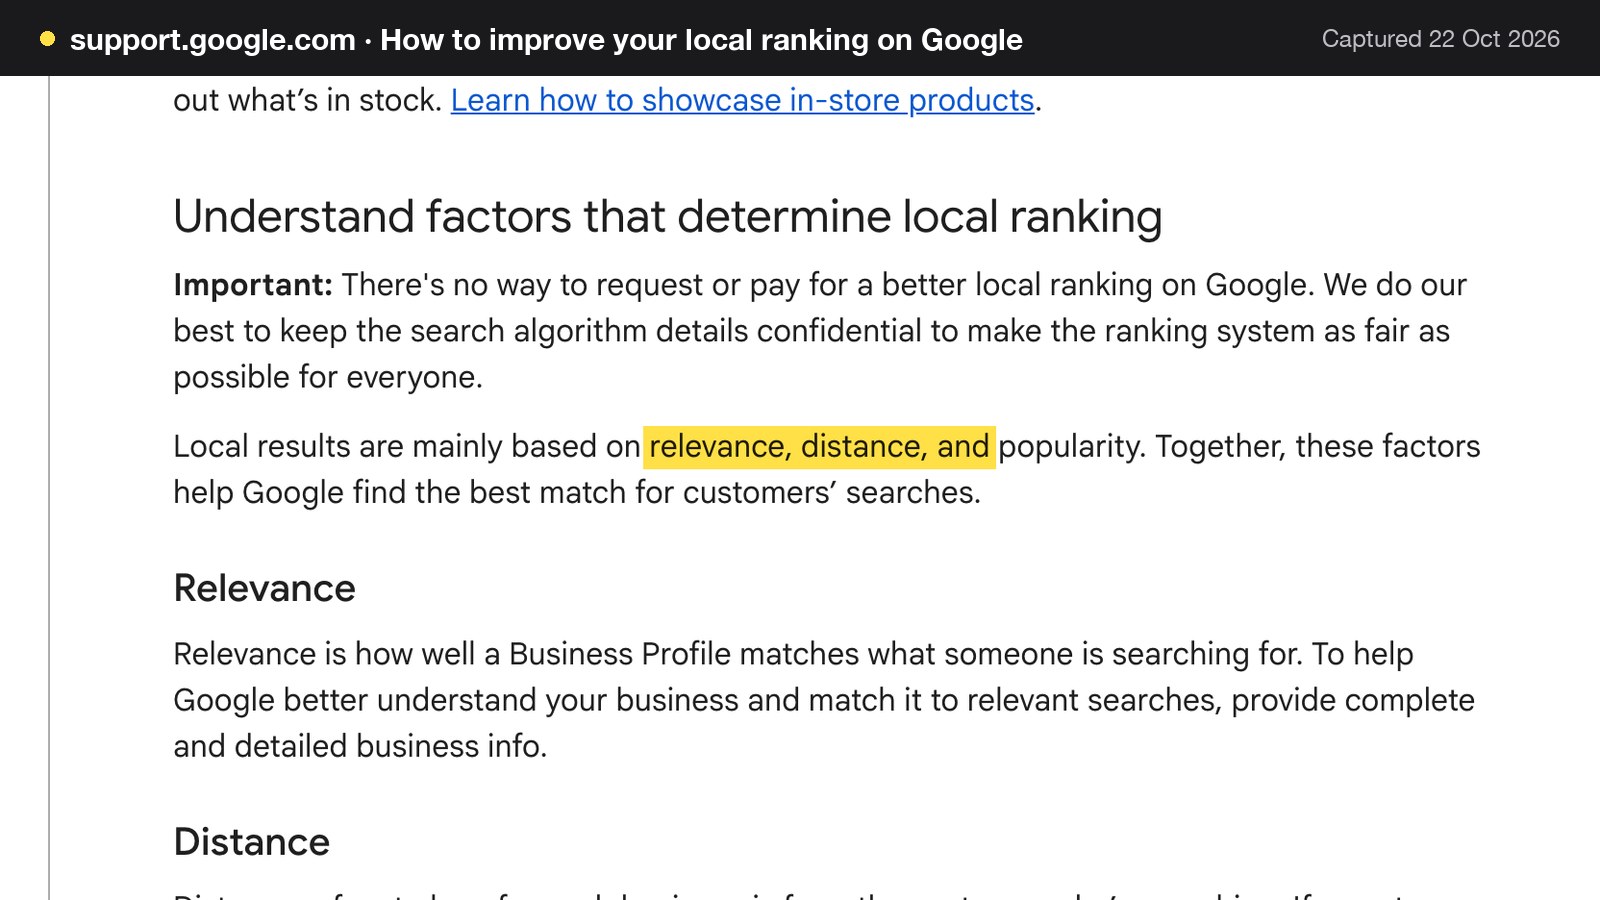This screenshot has height=900, width=1600.
Task: Click the header title 'How to improve your local ranking on Google'
Action: click(x=702, y=40)
